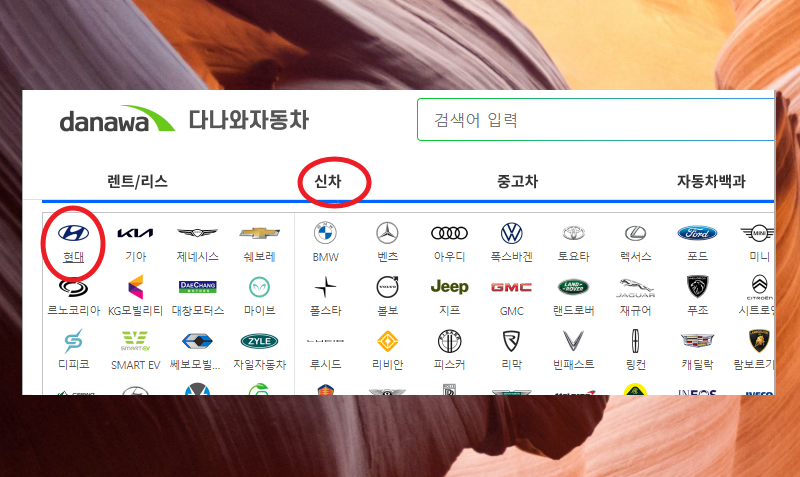Select the Hyundai brand logo
The height and width of the screenshot is (477, 800).
point(73,233)
